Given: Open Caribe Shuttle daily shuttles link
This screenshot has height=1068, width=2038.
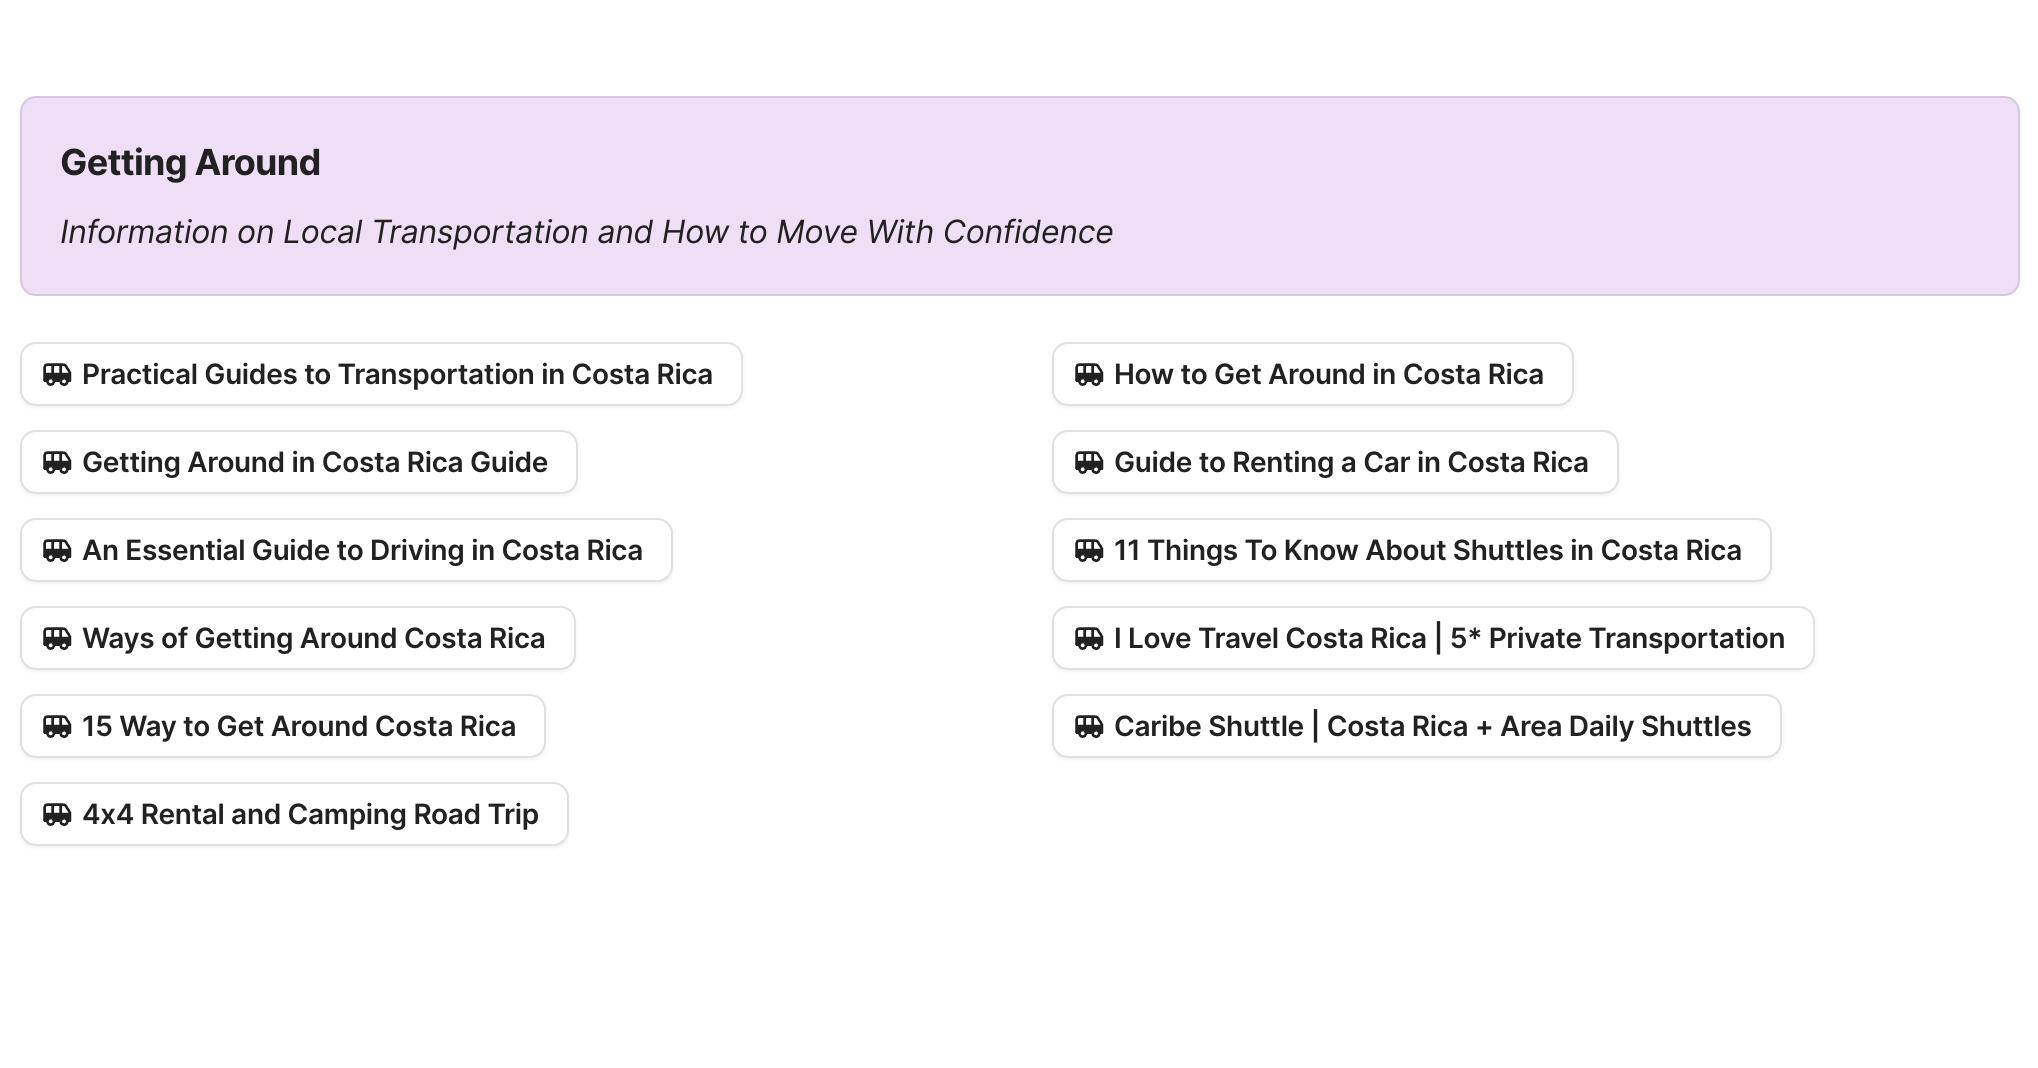Looking at the screenshot, I should (1432, 727).
